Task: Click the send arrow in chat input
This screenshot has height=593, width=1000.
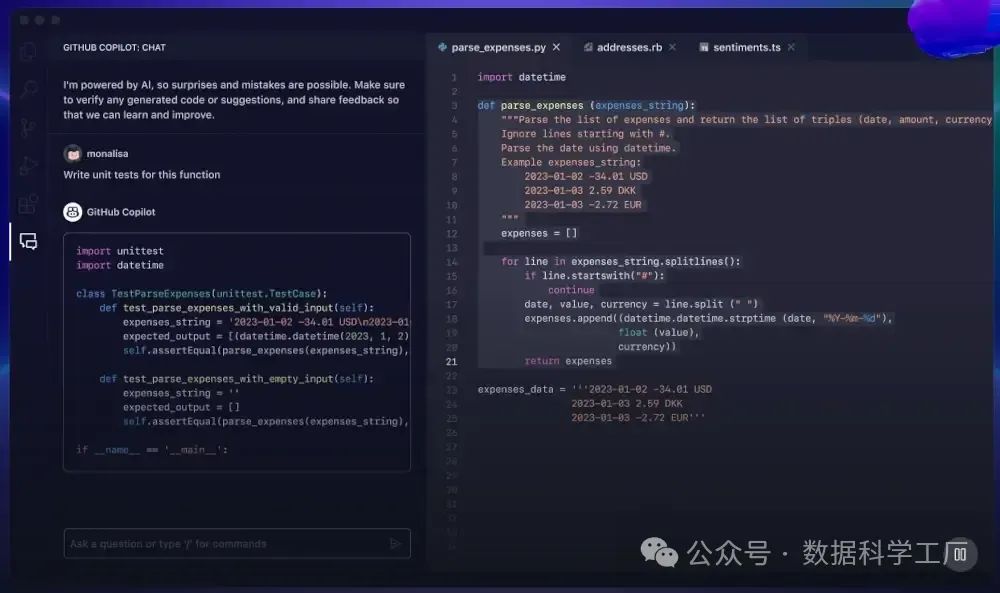Action: [396, 544]
